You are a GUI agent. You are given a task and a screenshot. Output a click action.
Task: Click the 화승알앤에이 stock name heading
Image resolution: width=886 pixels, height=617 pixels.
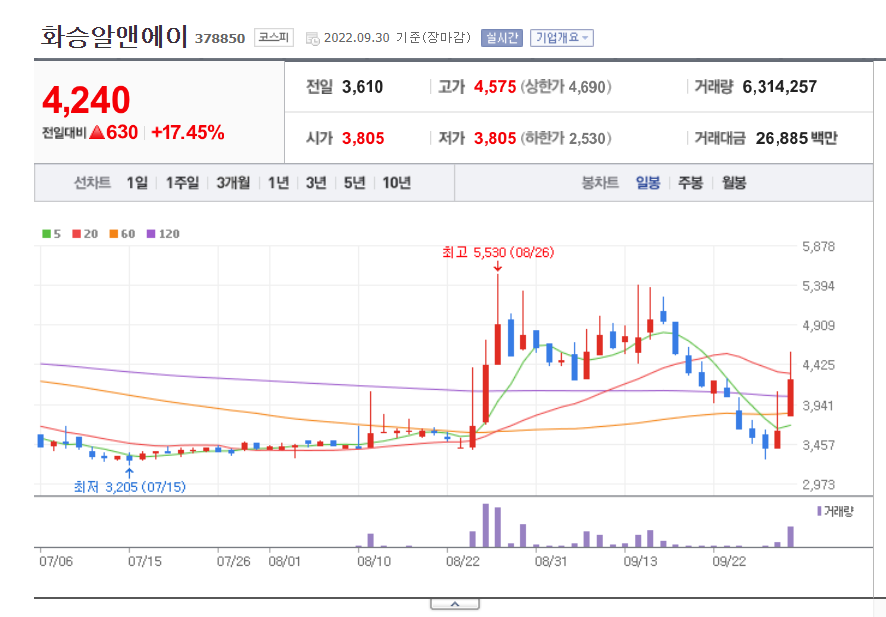click(113, 37)
